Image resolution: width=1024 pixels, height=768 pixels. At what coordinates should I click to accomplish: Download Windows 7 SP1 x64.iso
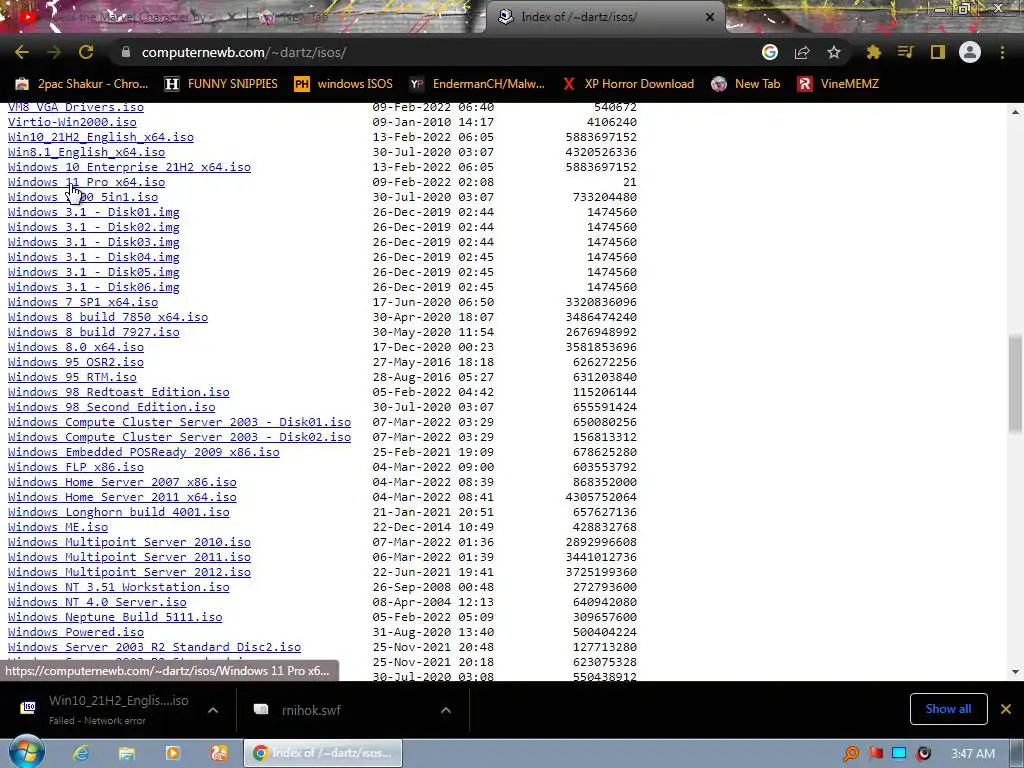point(83,302)
